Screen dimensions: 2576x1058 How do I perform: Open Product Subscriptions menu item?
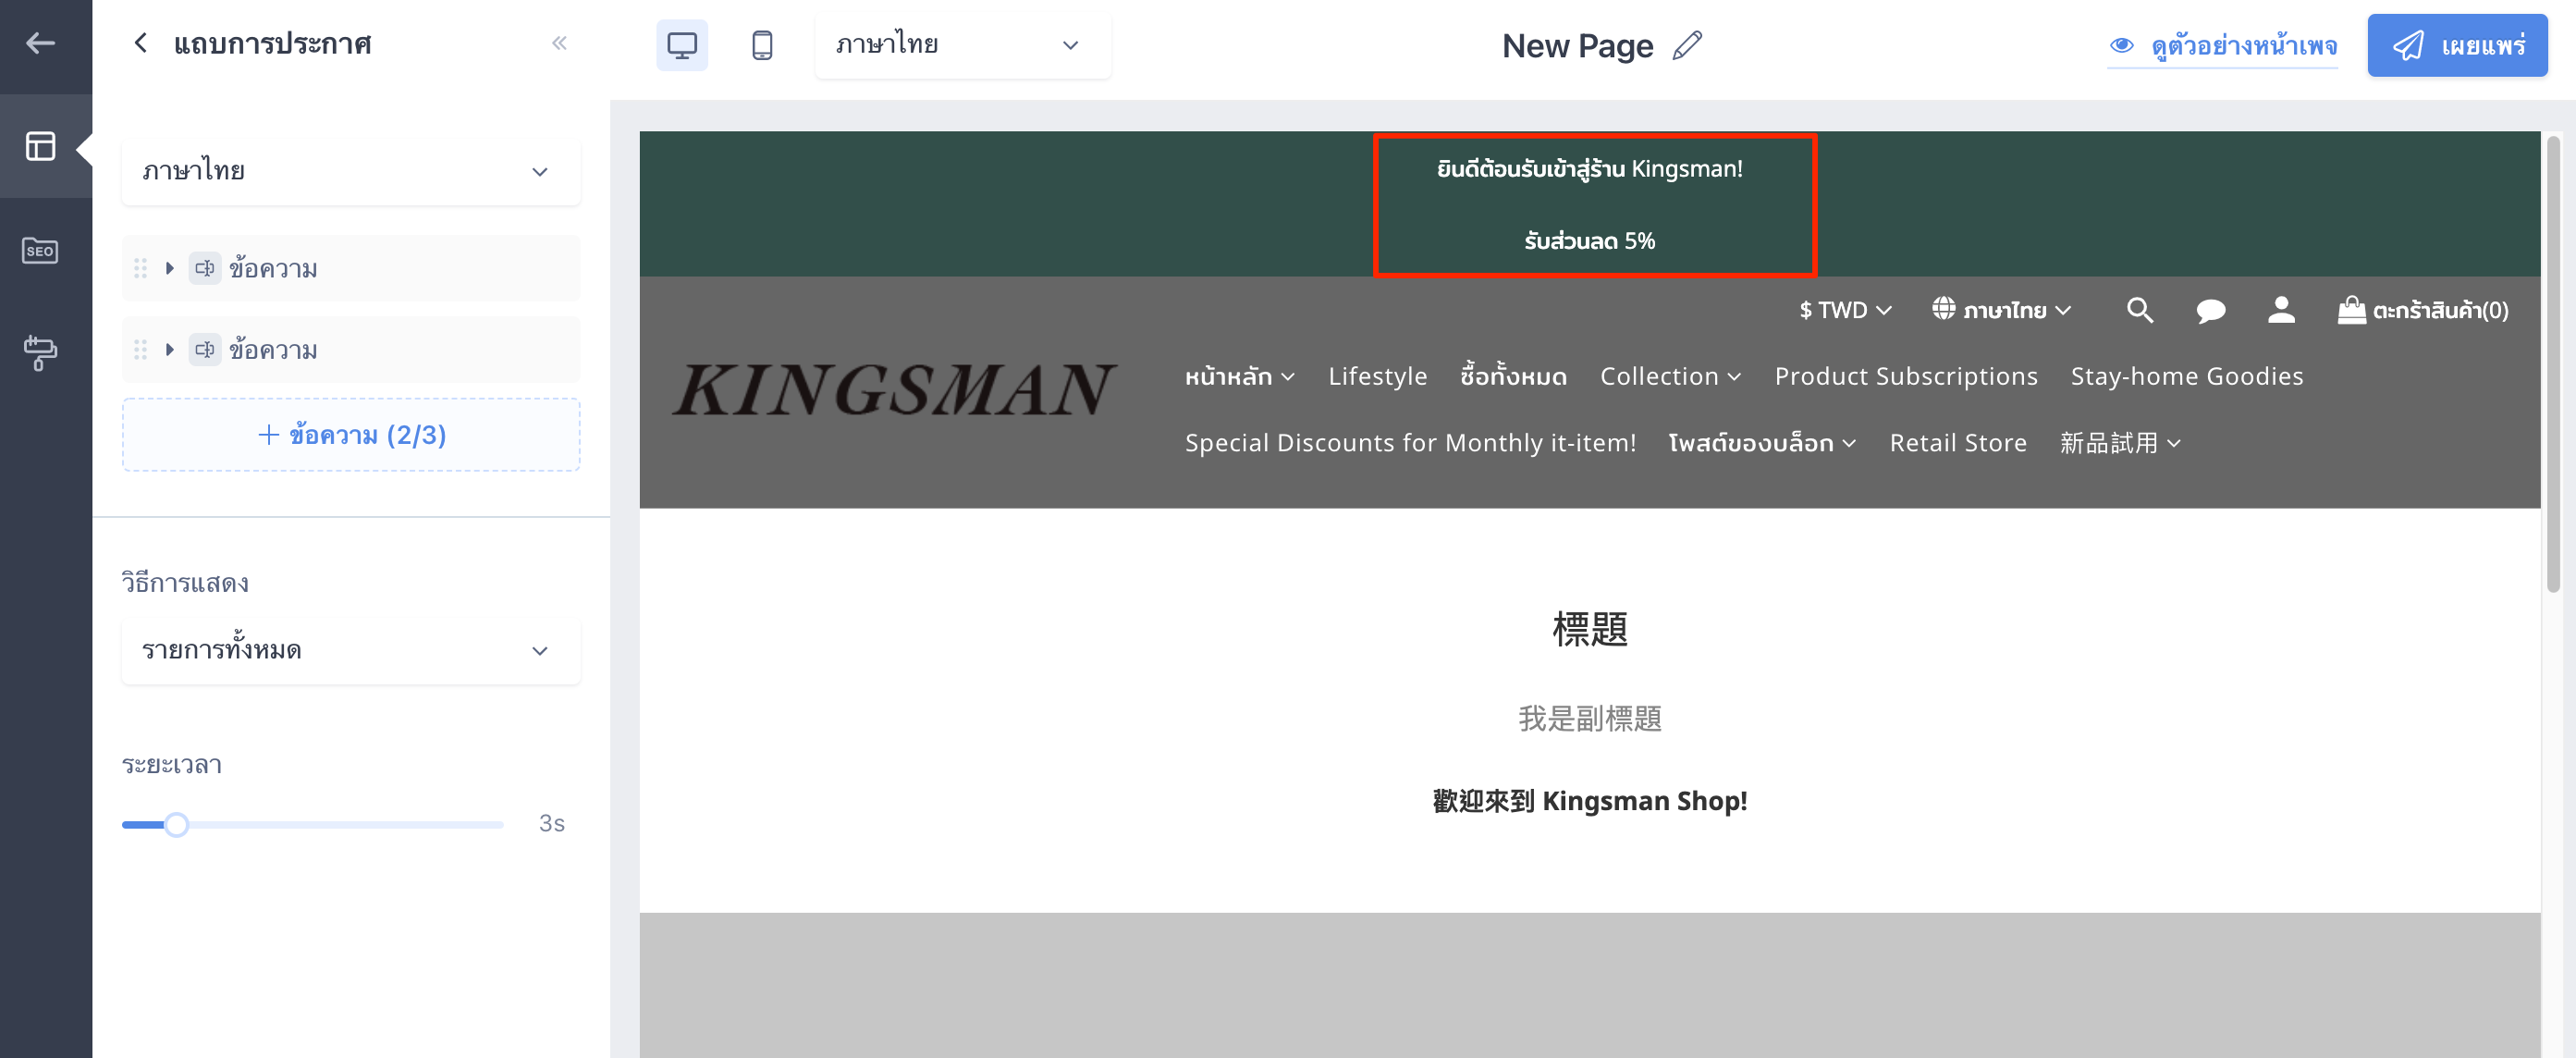coord(1906,376)
